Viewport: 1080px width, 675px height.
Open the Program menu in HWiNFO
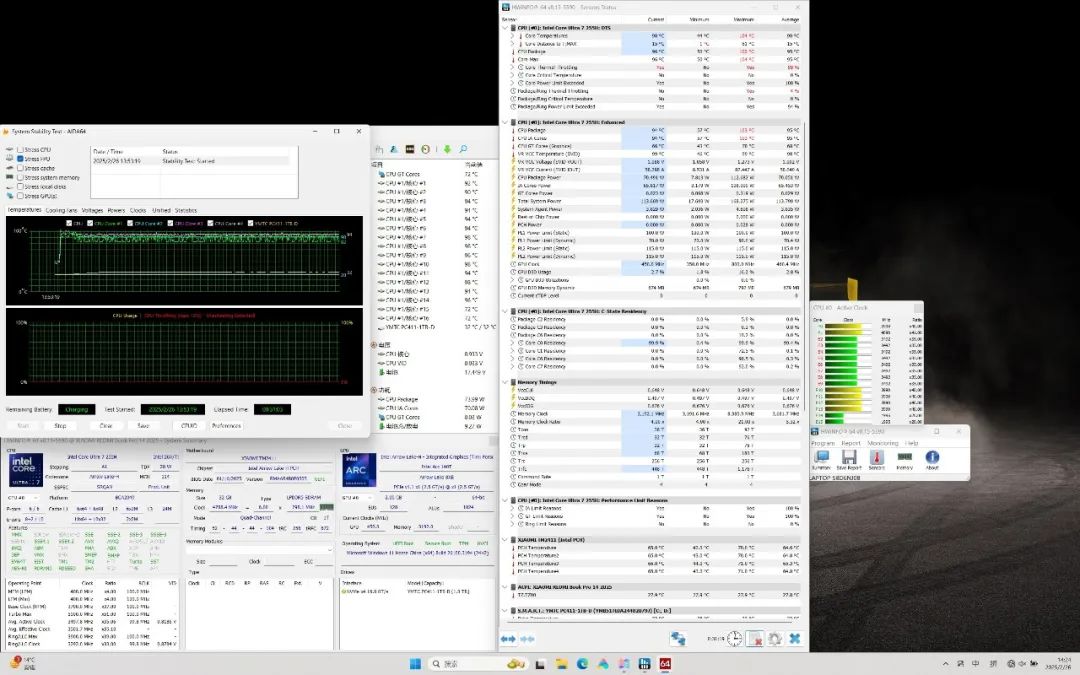tap(822, 444)
